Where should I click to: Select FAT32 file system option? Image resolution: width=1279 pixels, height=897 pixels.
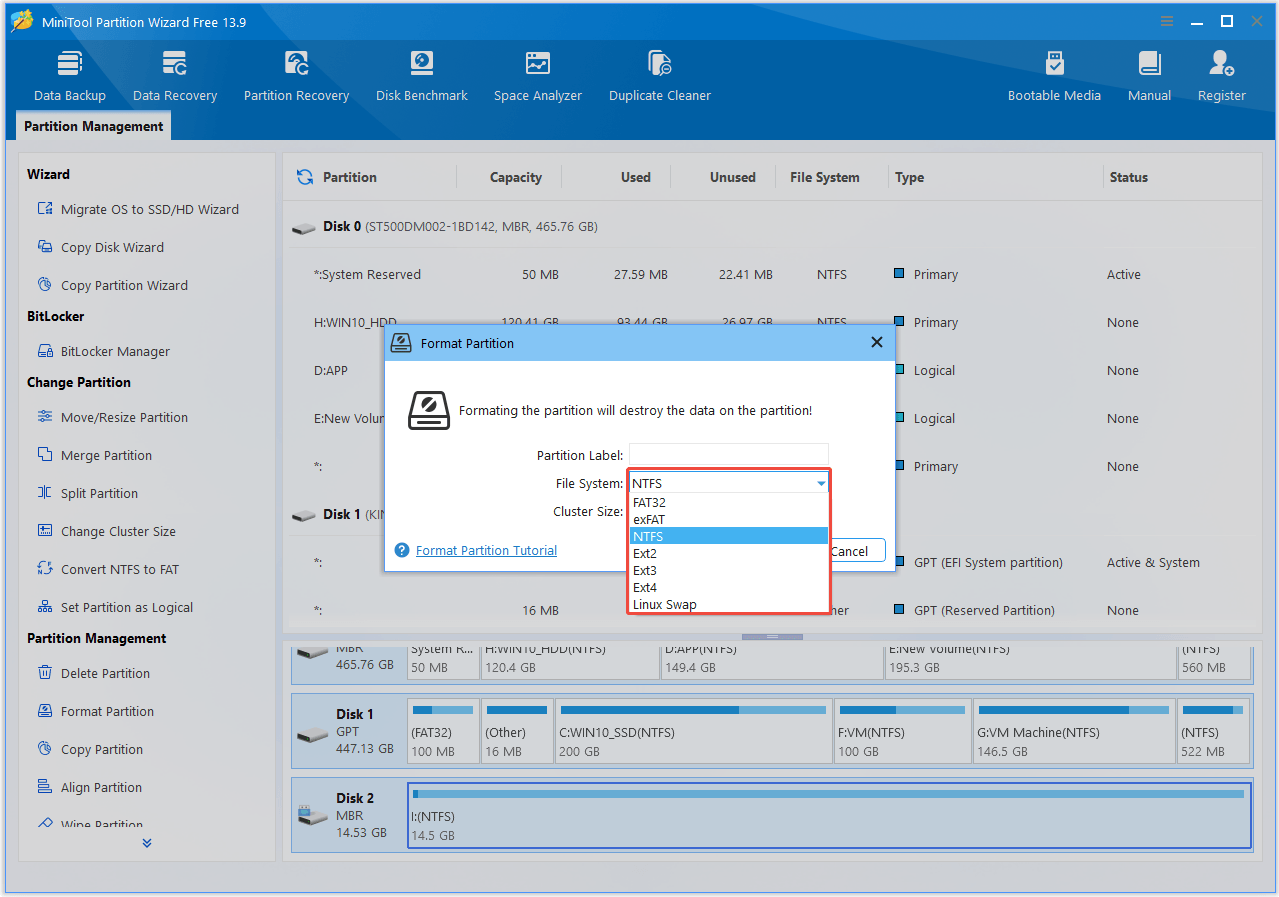pyautogui.click(x=729, y=502)
